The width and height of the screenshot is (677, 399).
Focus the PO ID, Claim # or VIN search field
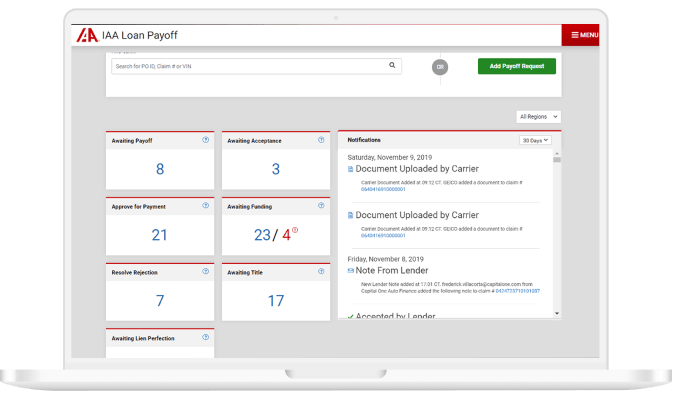pyautogui.click(x=256, y=66)
